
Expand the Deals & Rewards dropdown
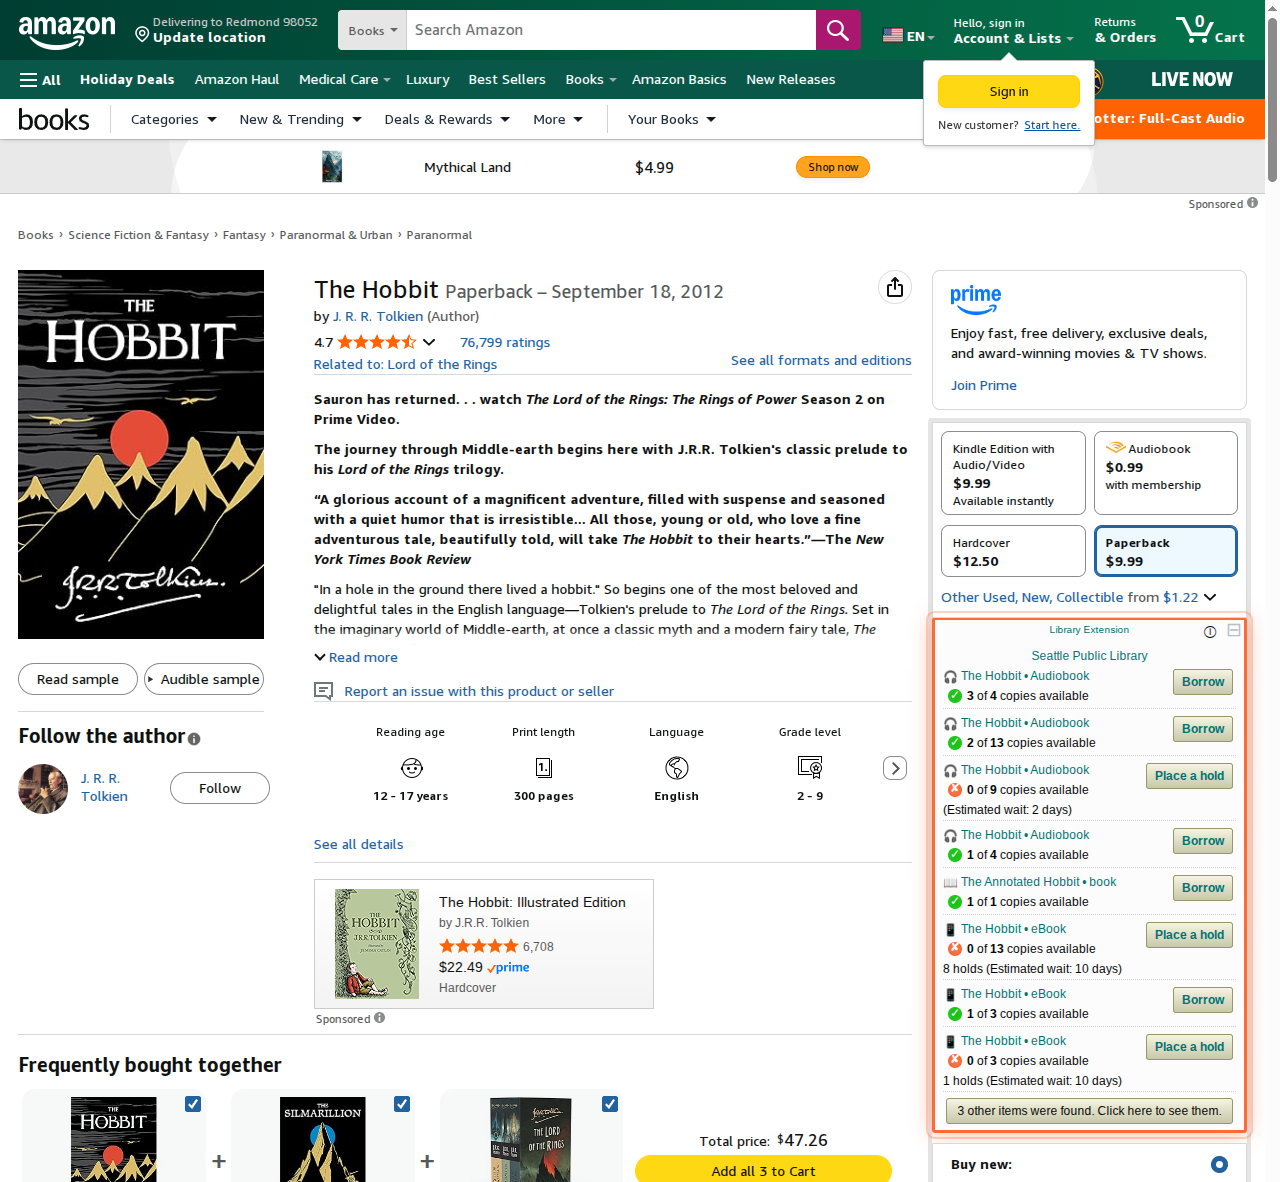(447, 120)
